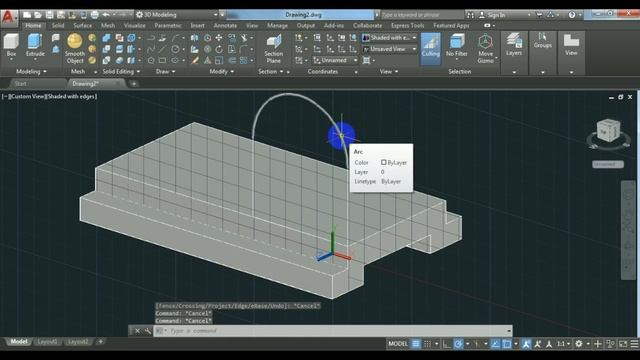Open file using the folder icon

[38, 15]
